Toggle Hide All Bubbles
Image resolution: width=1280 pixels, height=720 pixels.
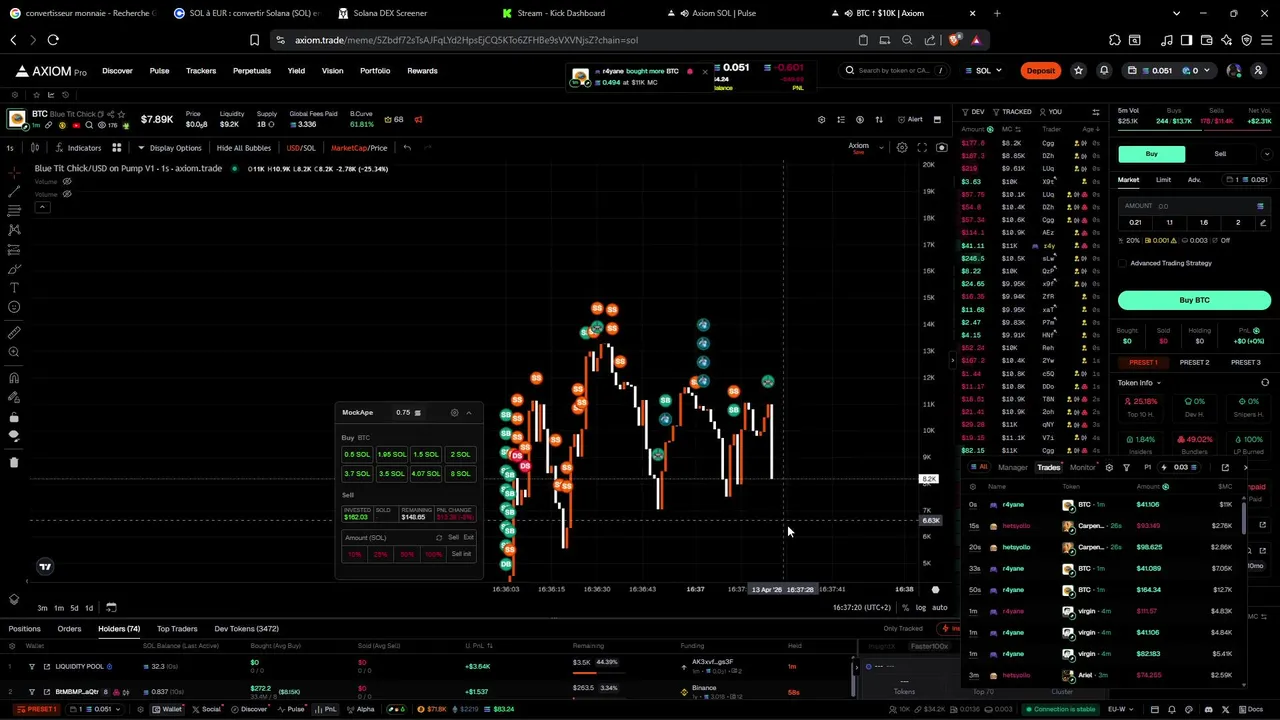tap(243, 148)
